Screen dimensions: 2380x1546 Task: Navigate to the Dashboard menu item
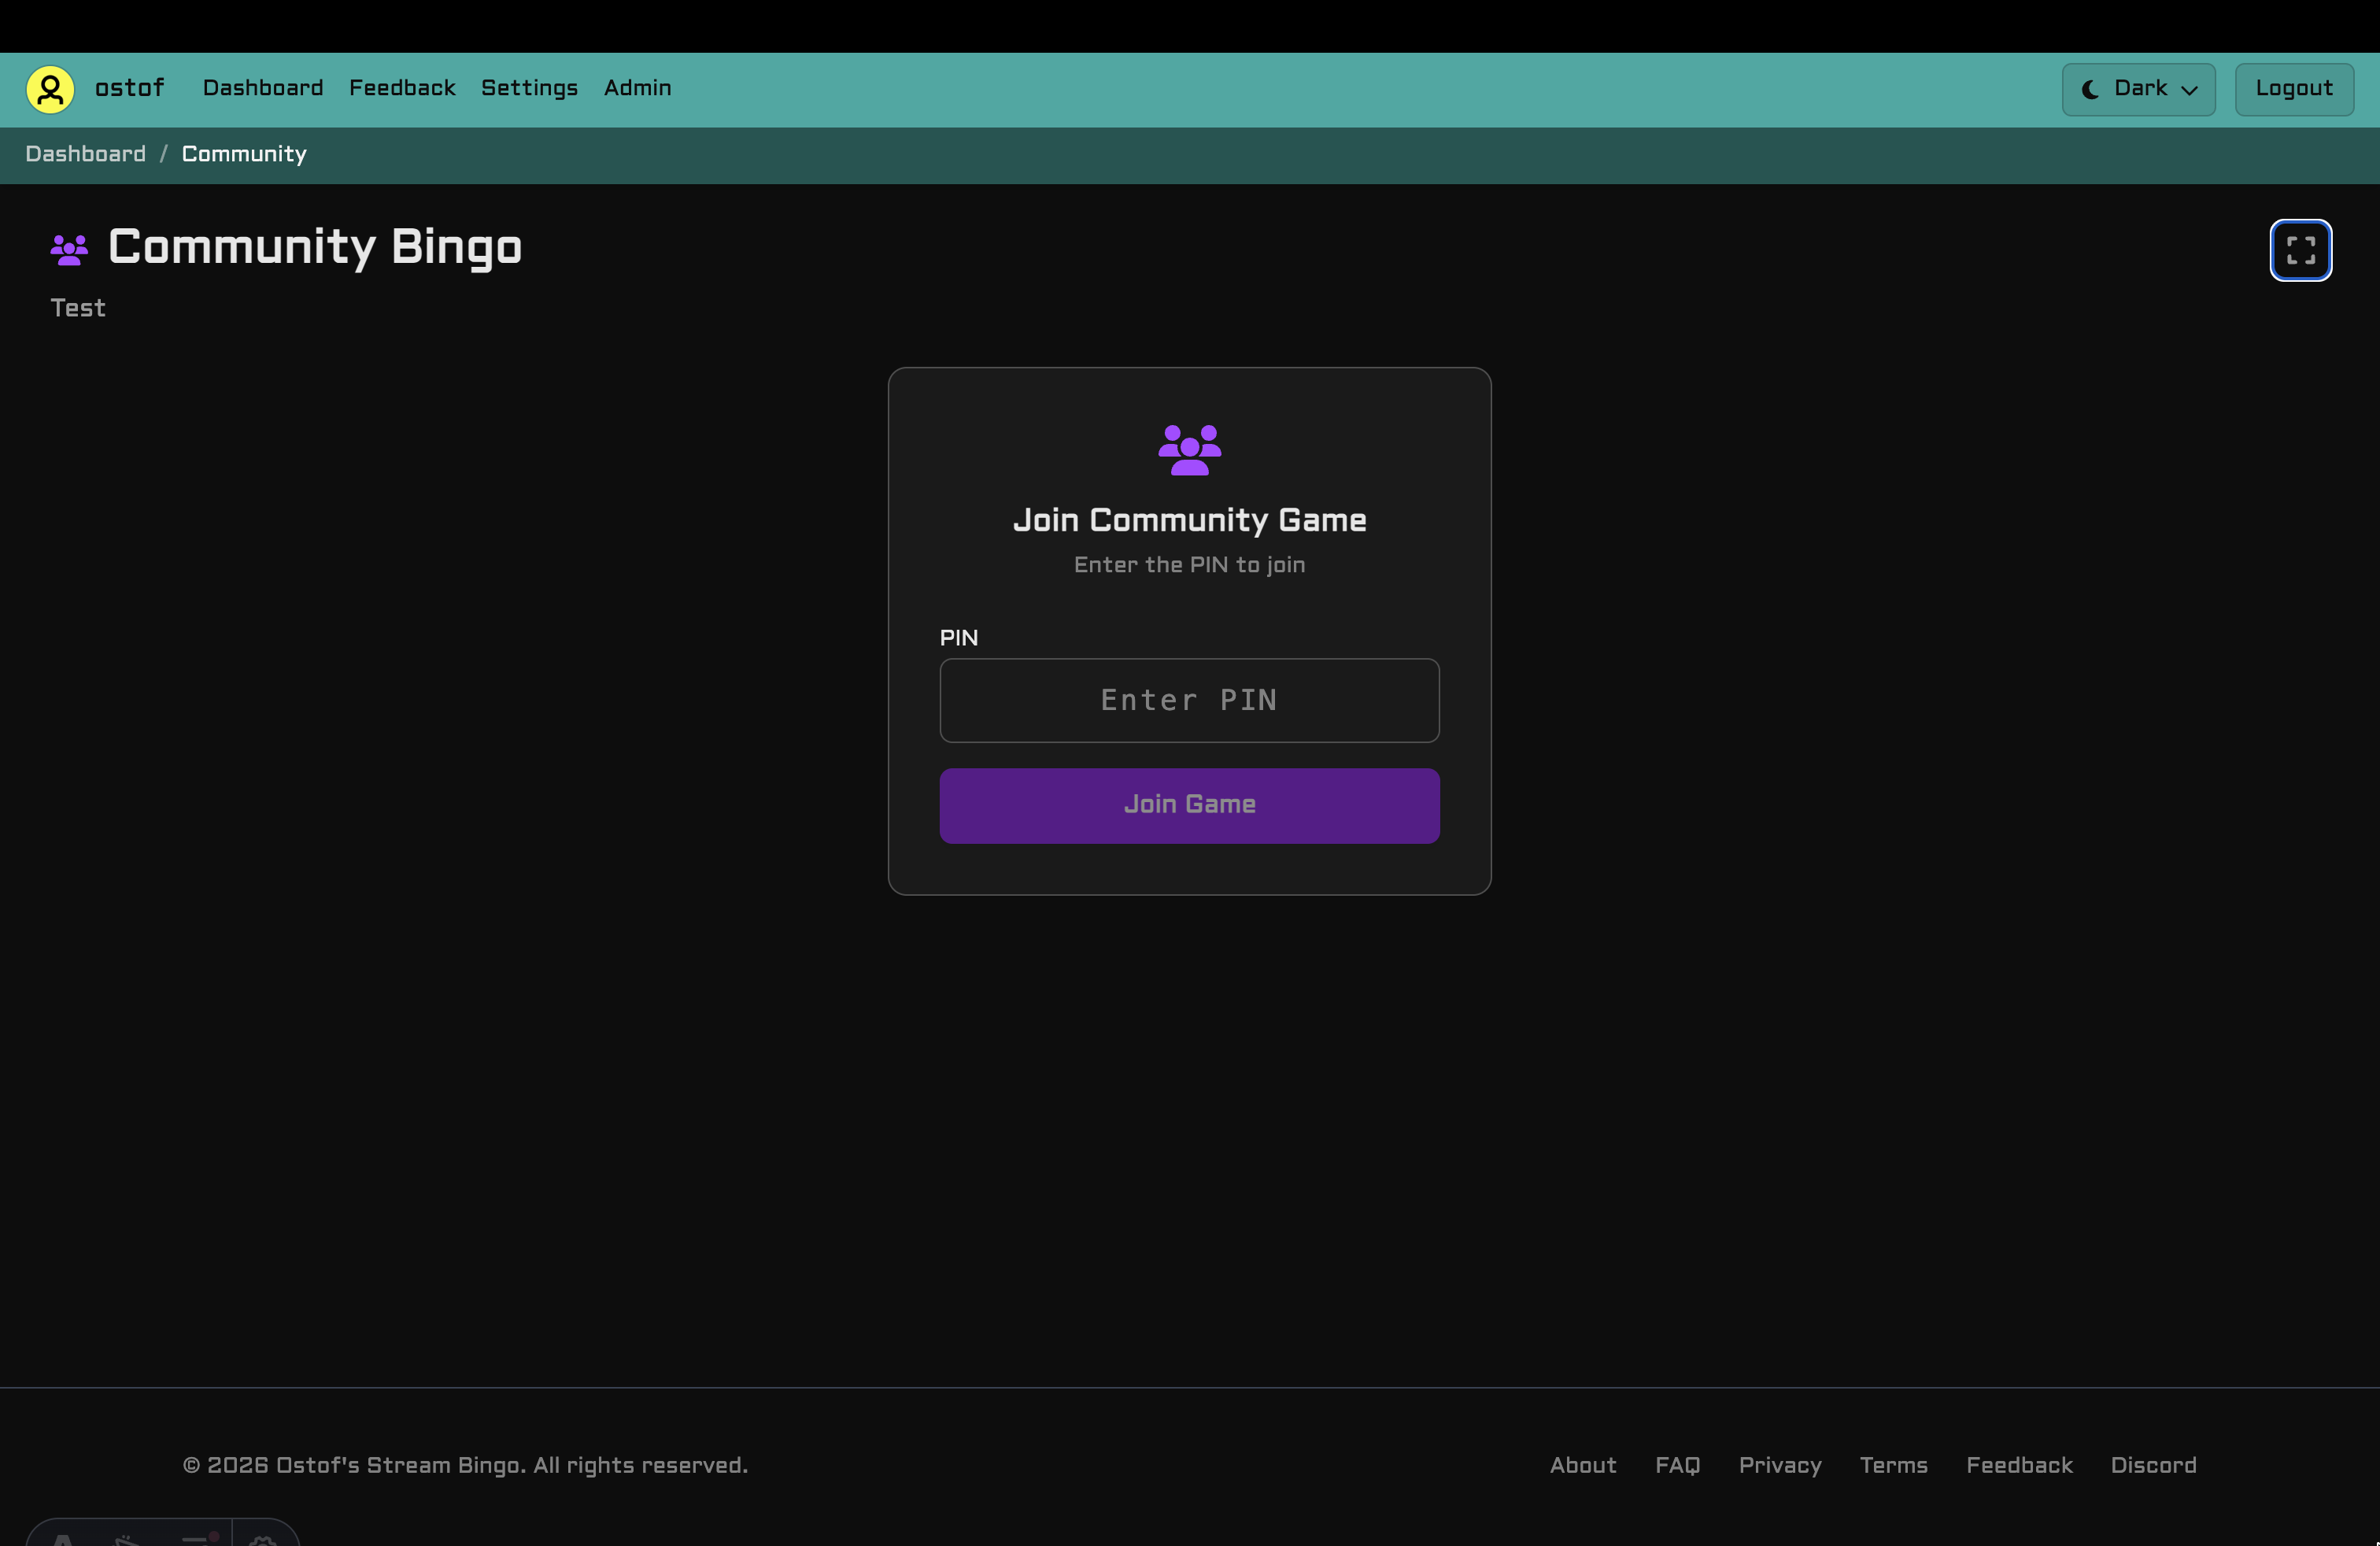262,89
